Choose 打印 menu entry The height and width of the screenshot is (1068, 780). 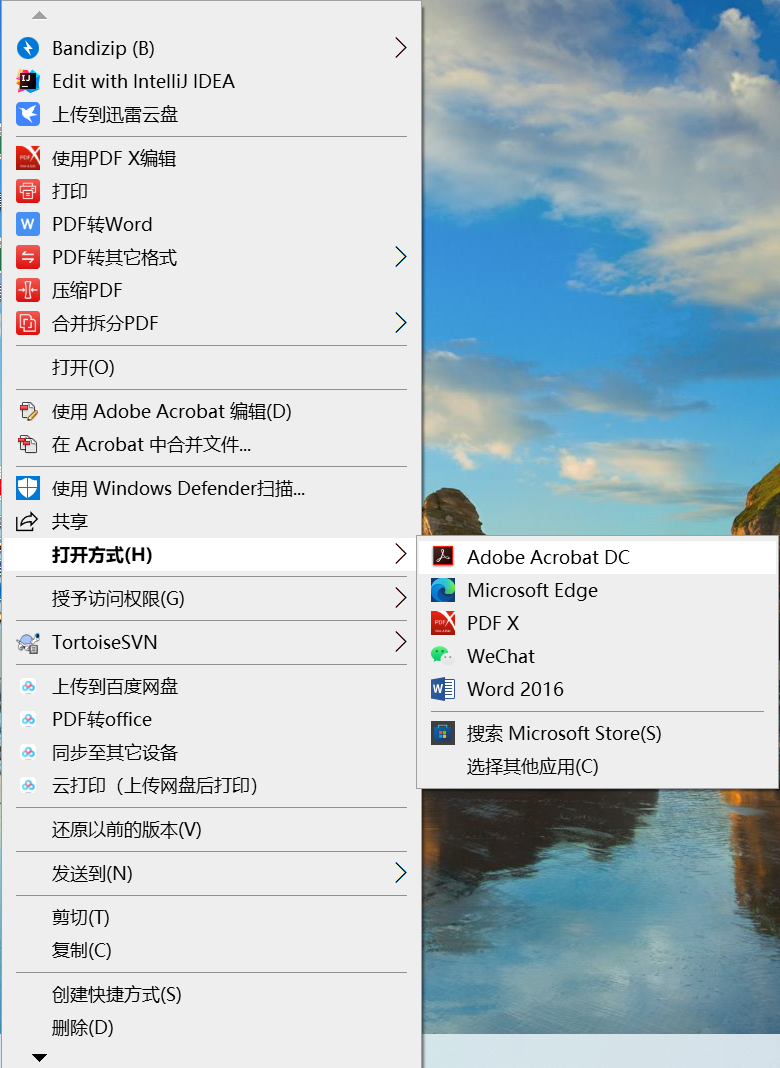[x=211, y=191]
